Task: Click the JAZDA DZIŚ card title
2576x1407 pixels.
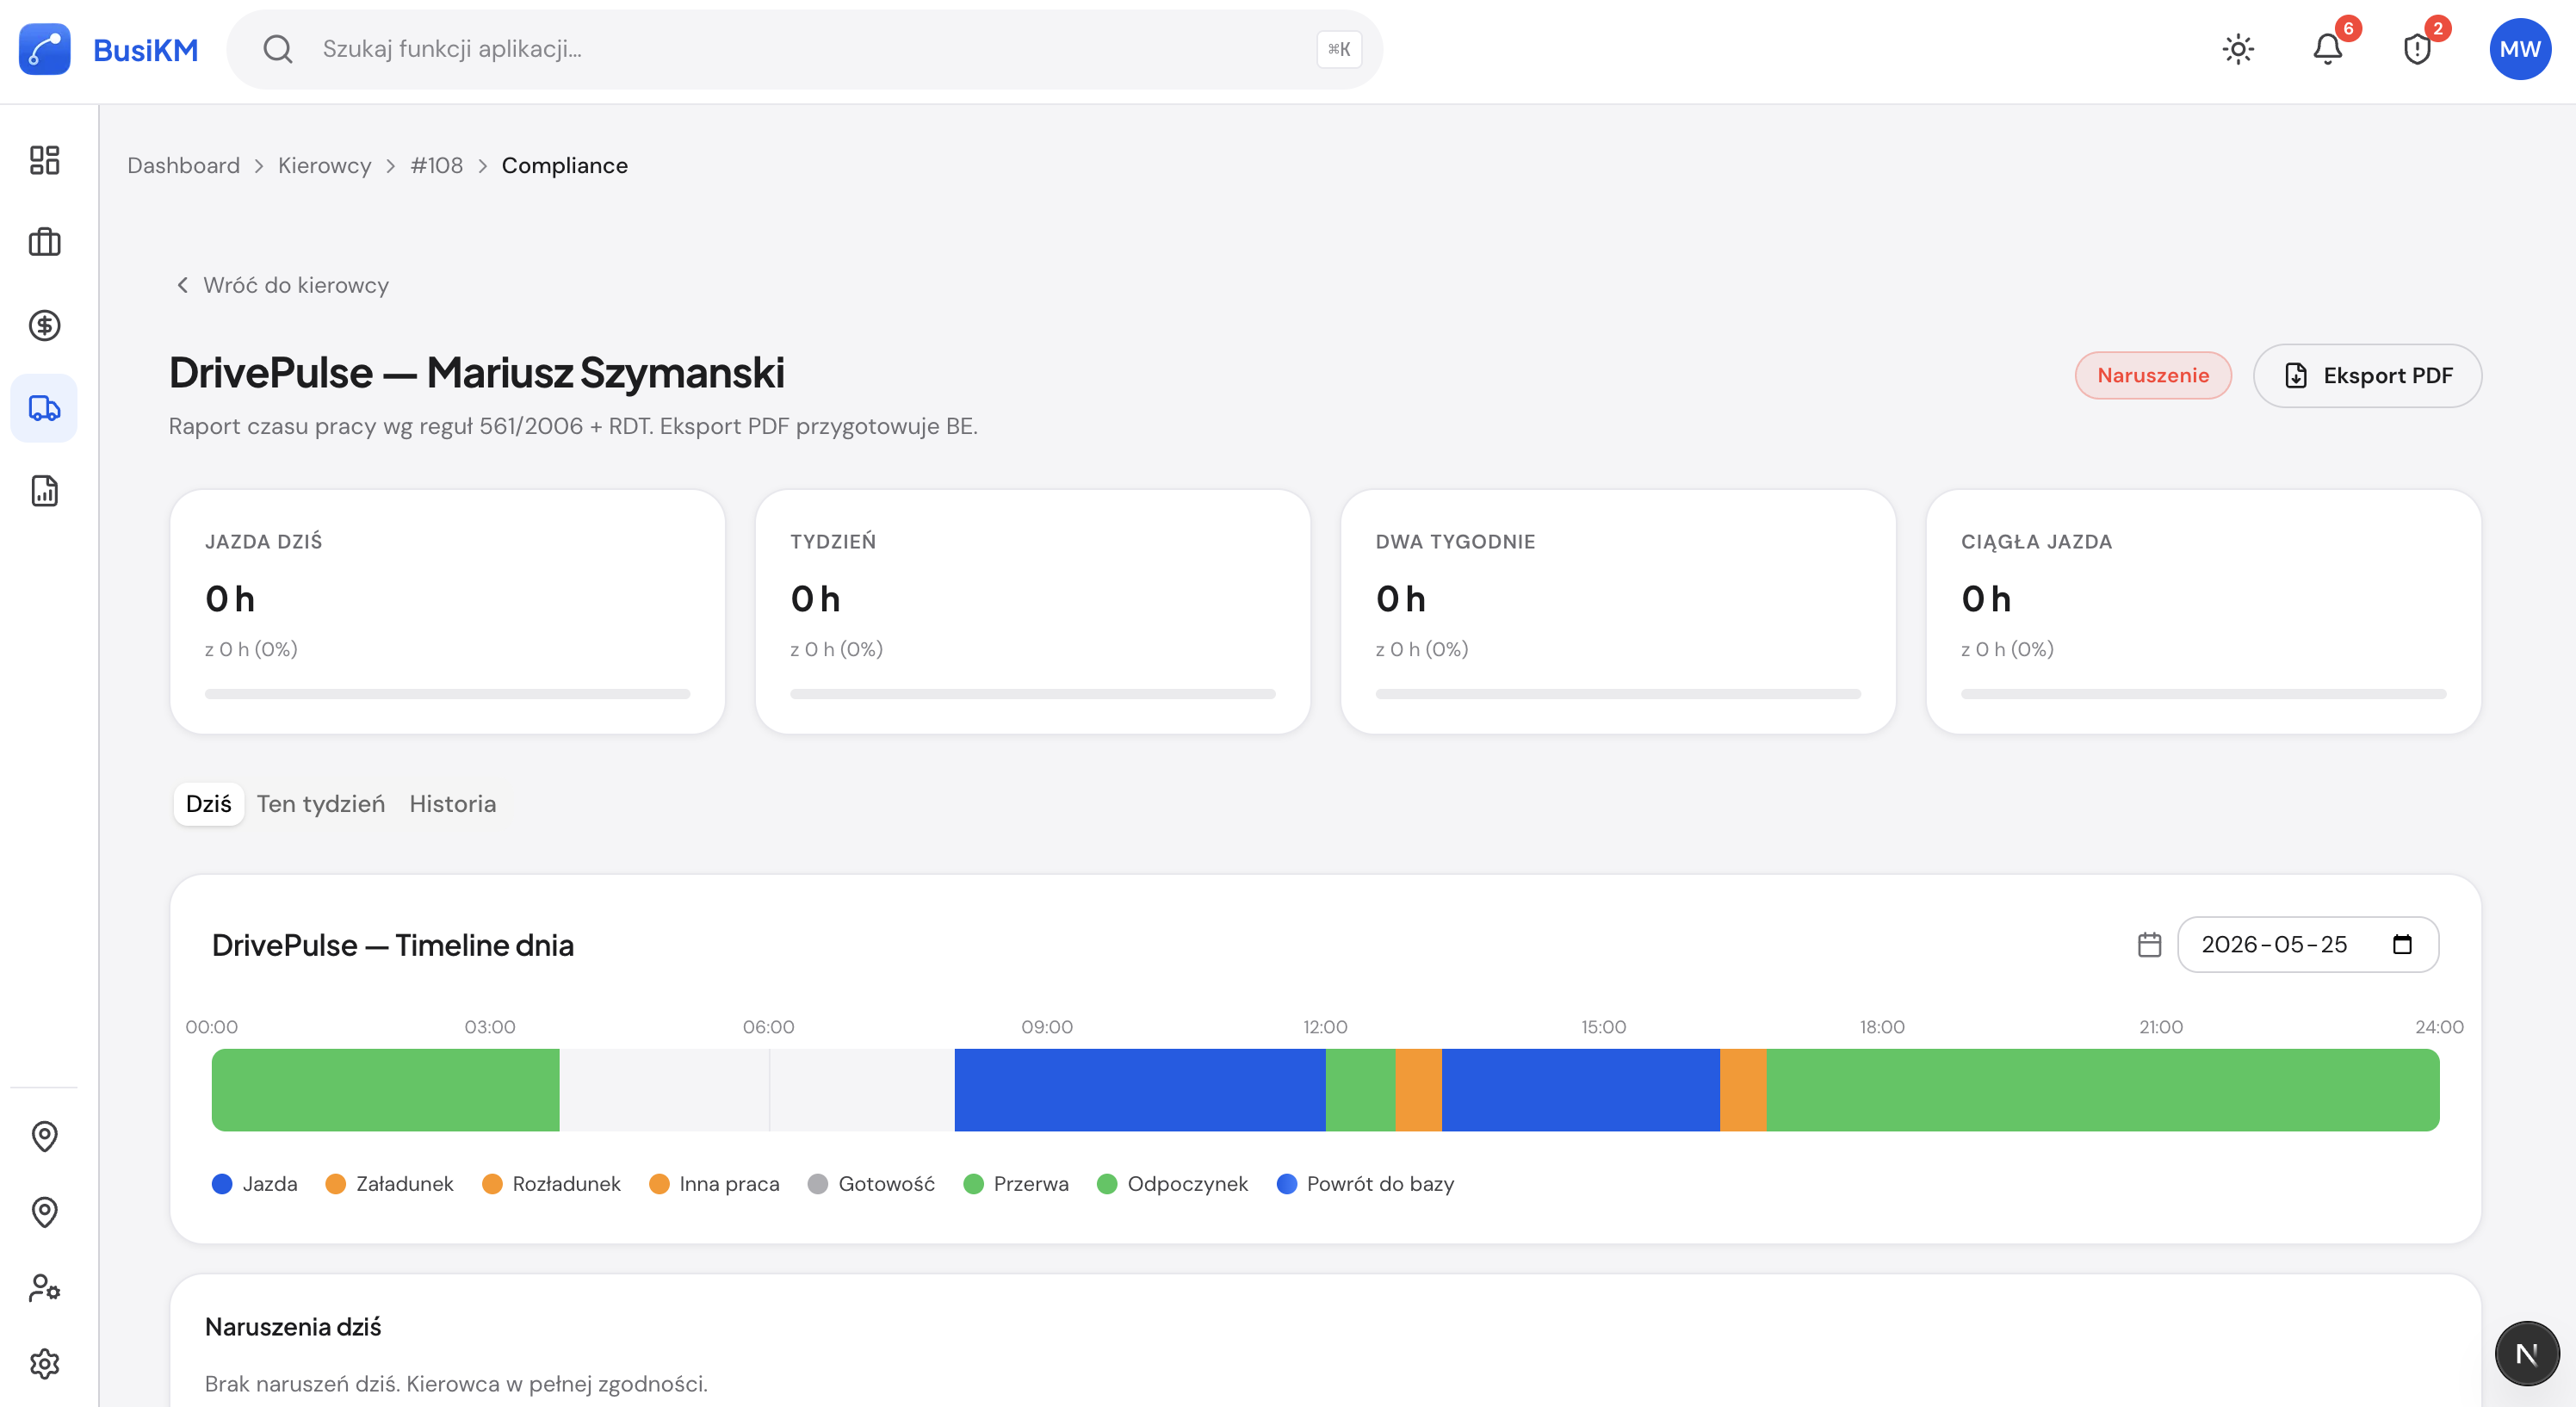Action: pyautogui.click(x=264, y=542)
